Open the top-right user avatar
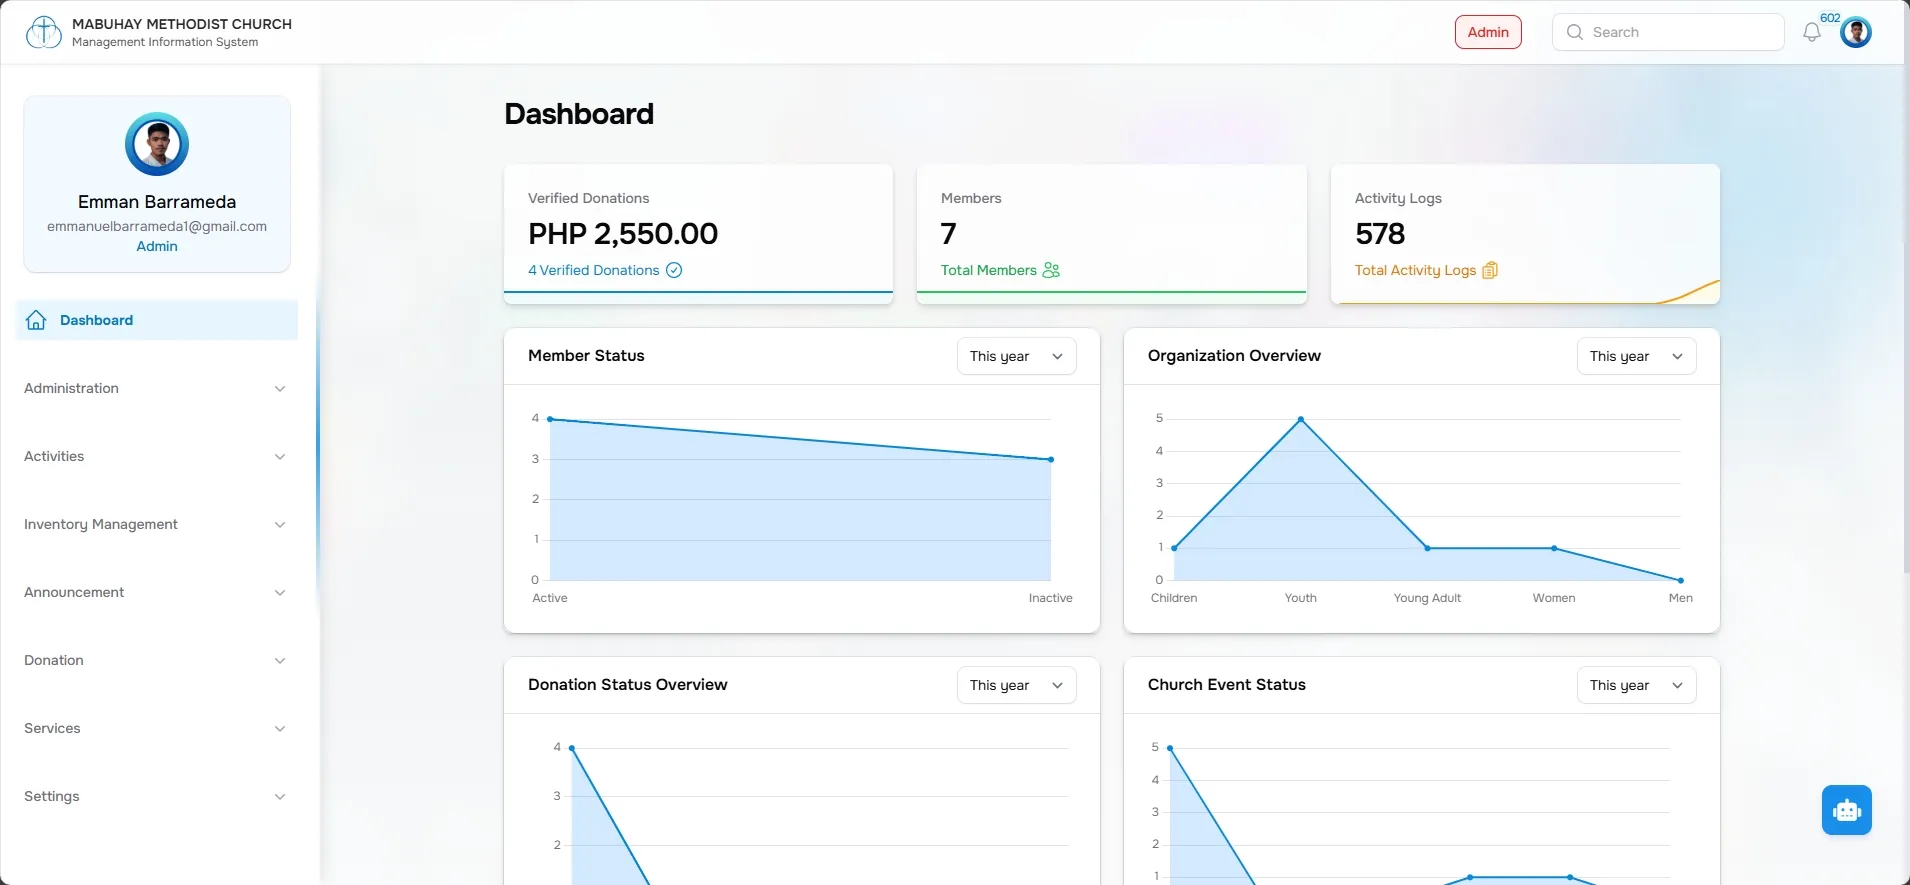Viewport: 1910px width, 885px height. [x=1856, y=32]
